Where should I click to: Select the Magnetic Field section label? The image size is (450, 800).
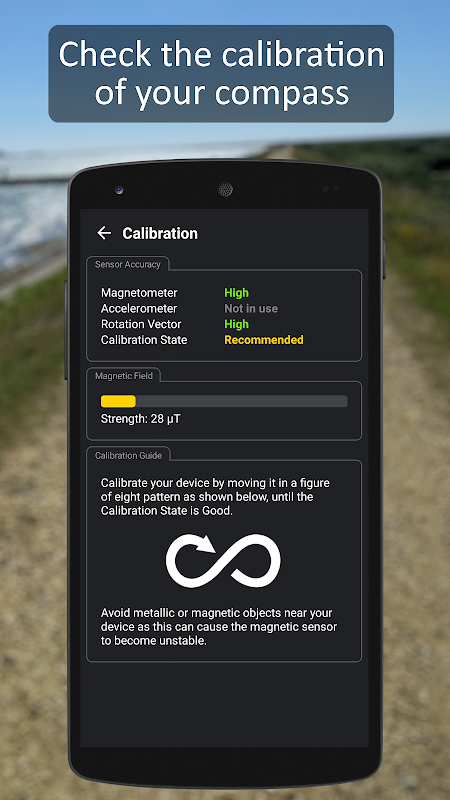[123, 376]
